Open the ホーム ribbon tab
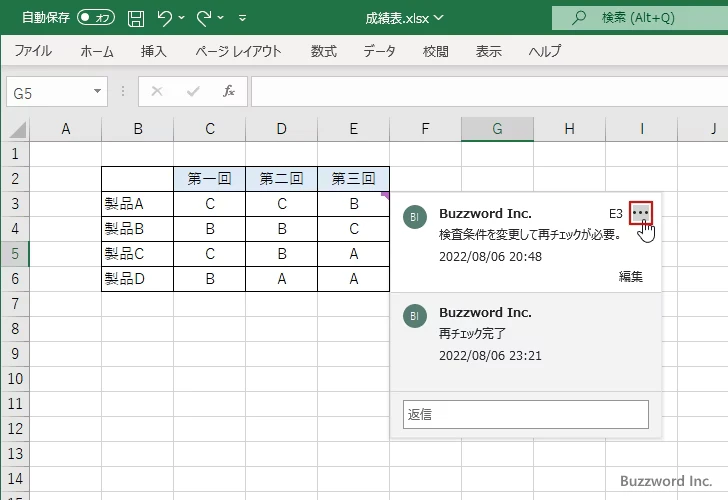This screenshot has height=500, width=728. click(x=97, y=51)
